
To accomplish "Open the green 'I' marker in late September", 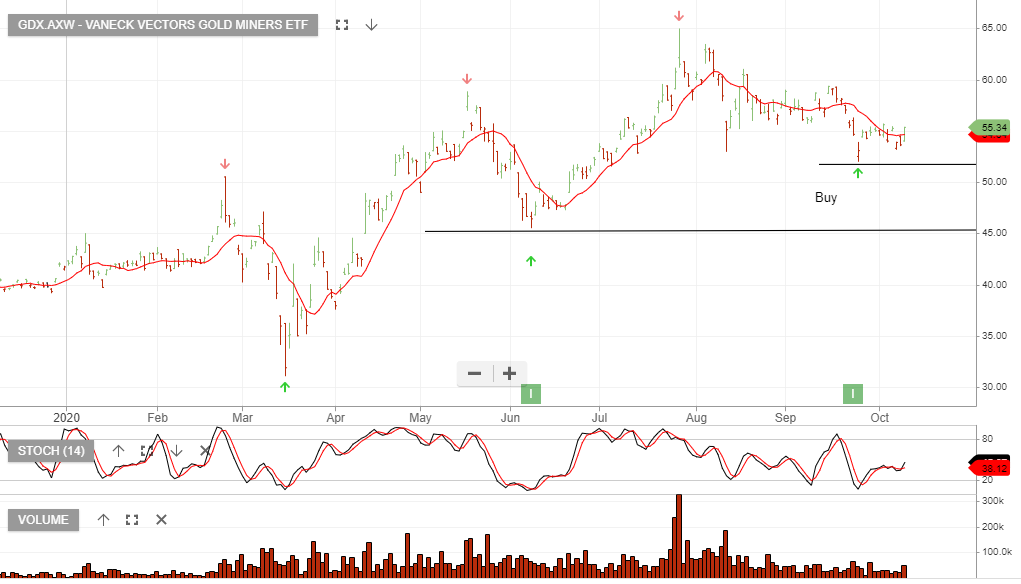I will click(853, 394).
